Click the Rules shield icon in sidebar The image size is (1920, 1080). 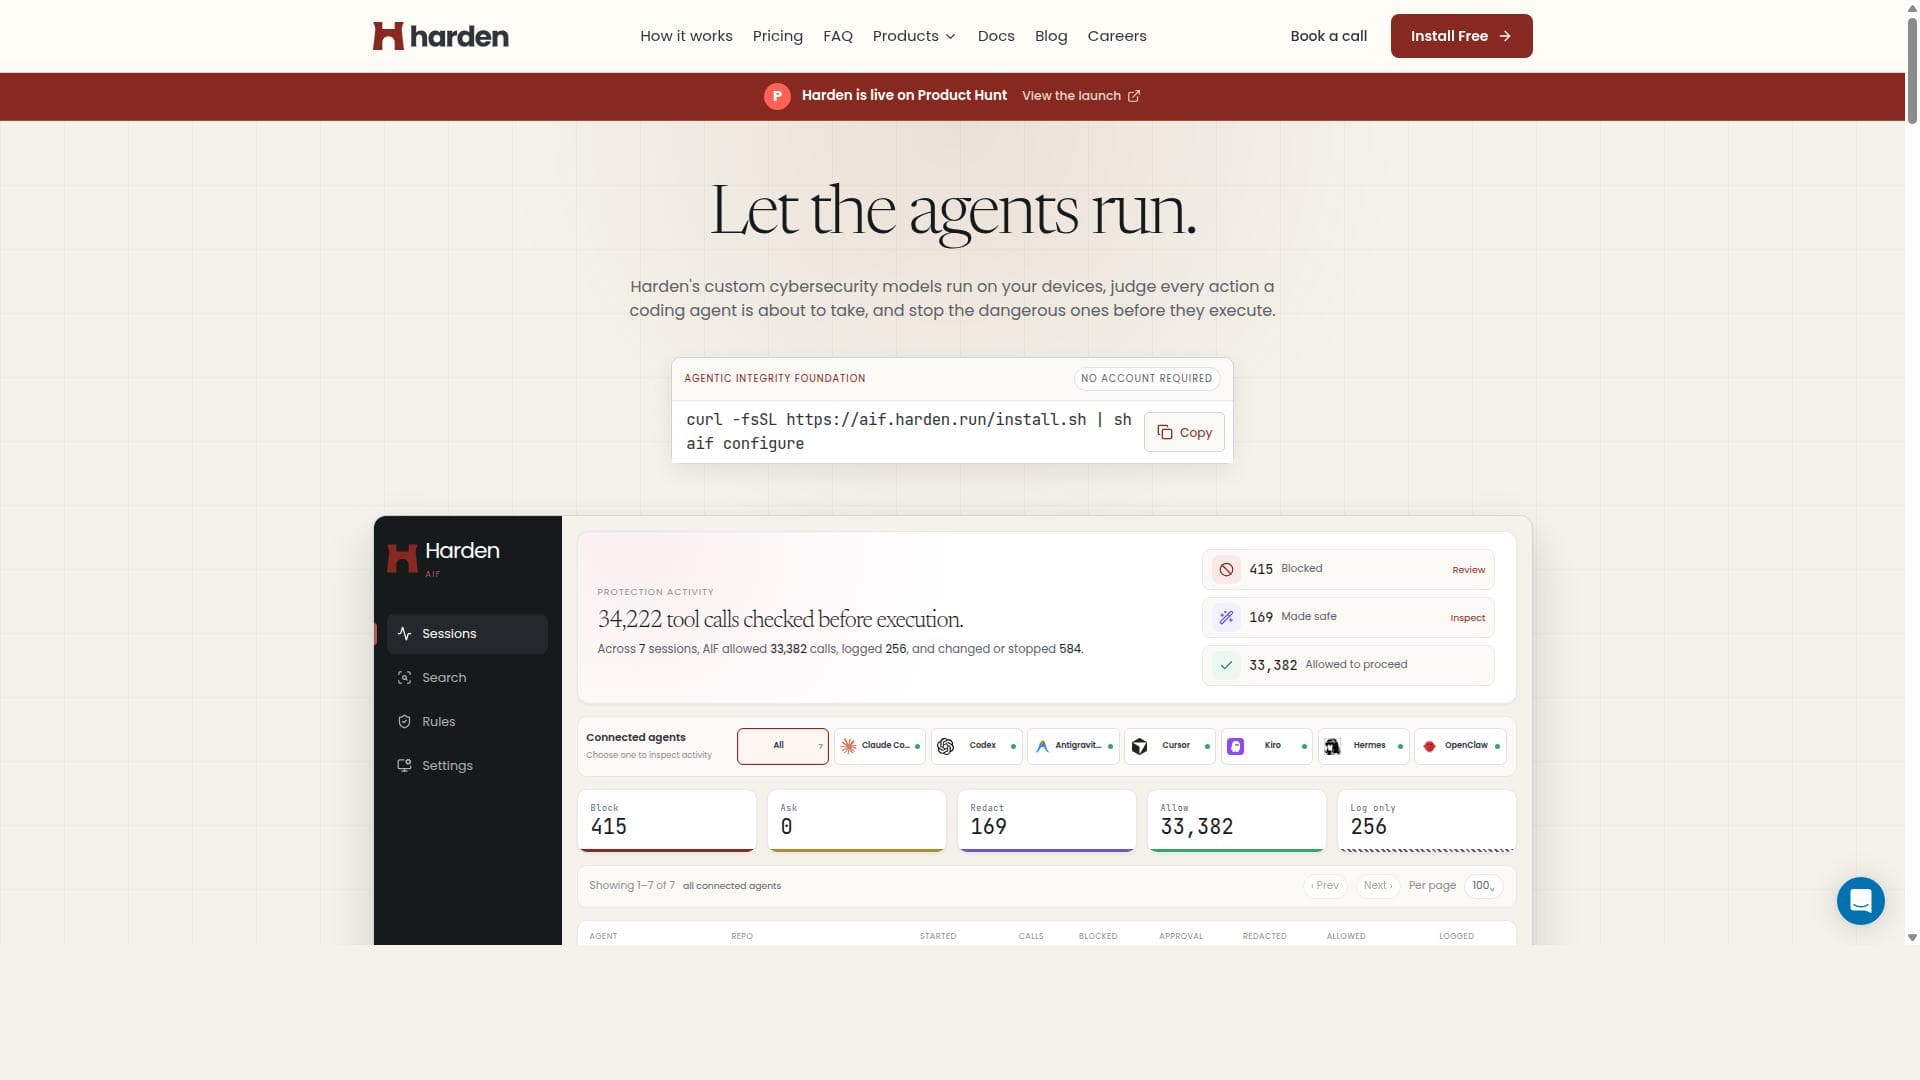(404, 722)
